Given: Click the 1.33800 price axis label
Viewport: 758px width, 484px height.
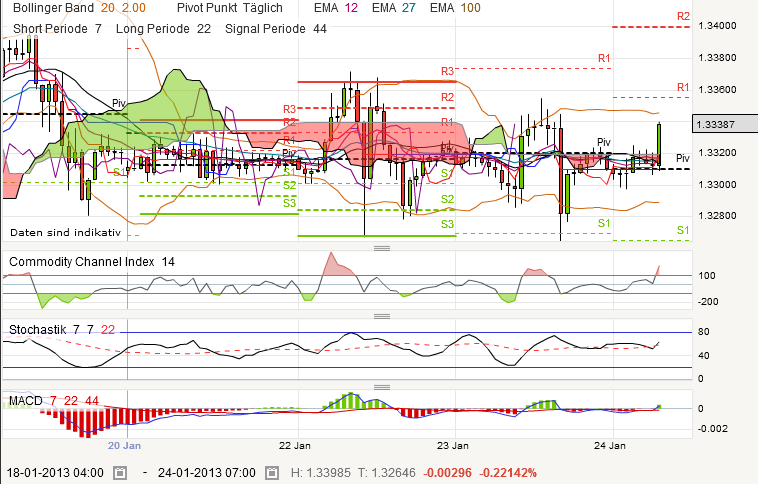Looking at the screenshot, I should coord(717,58).
